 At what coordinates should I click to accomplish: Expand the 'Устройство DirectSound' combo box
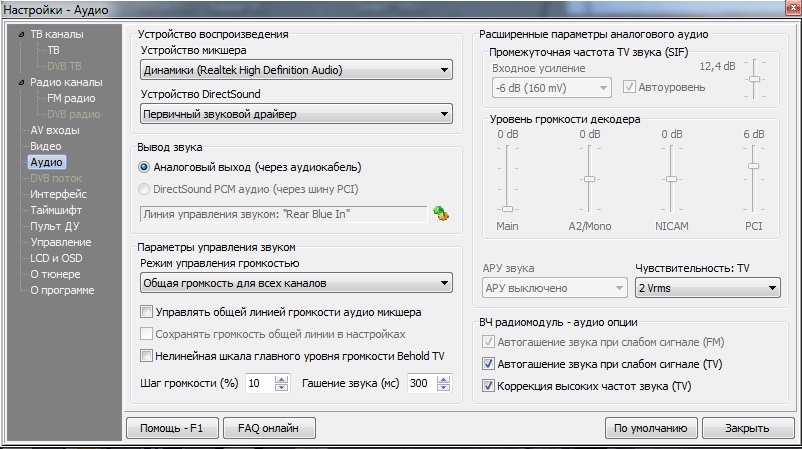295,114
